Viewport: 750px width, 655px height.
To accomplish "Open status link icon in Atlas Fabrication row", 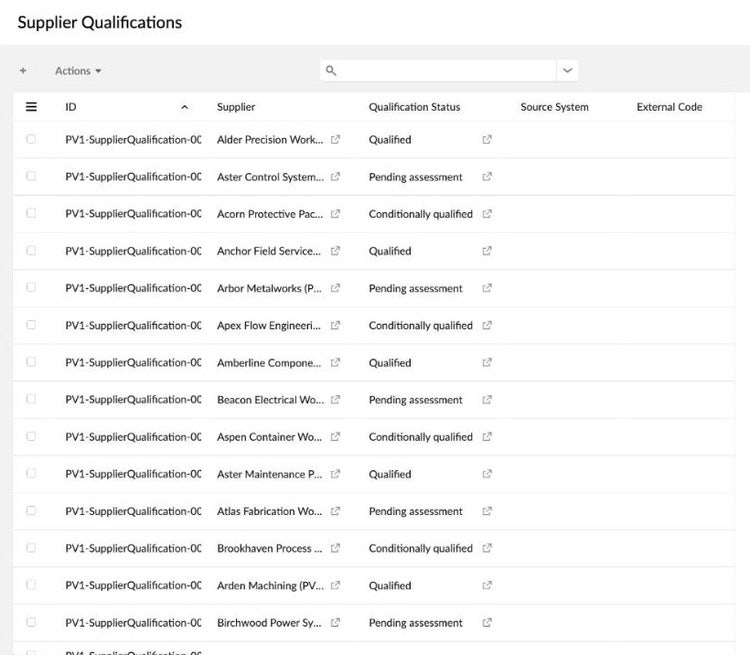I will coord(487,511).
